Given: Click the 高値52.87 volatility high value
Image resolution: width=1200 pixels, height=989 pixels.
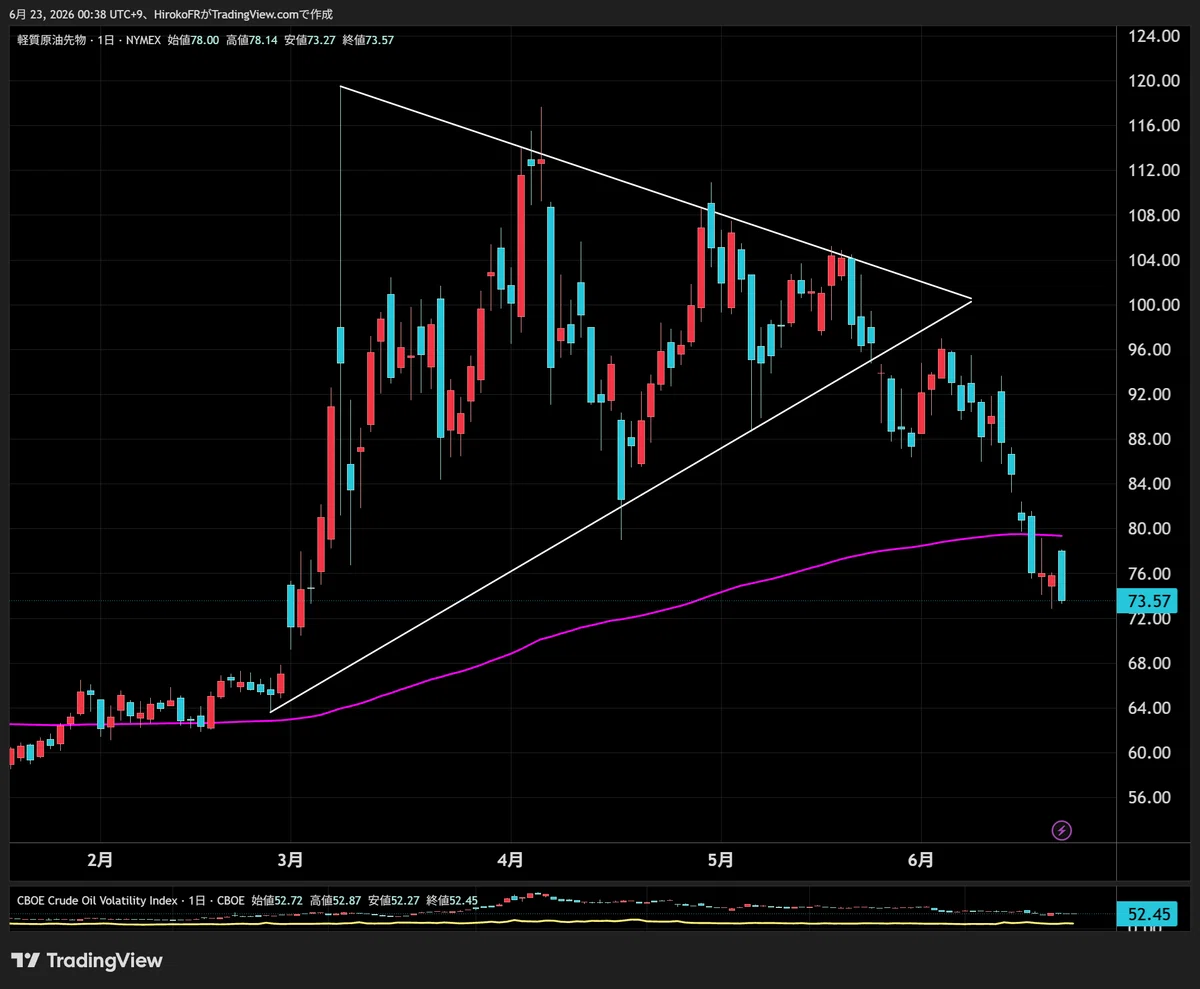Looking at the screenshot, I should (x=336, y=900).
